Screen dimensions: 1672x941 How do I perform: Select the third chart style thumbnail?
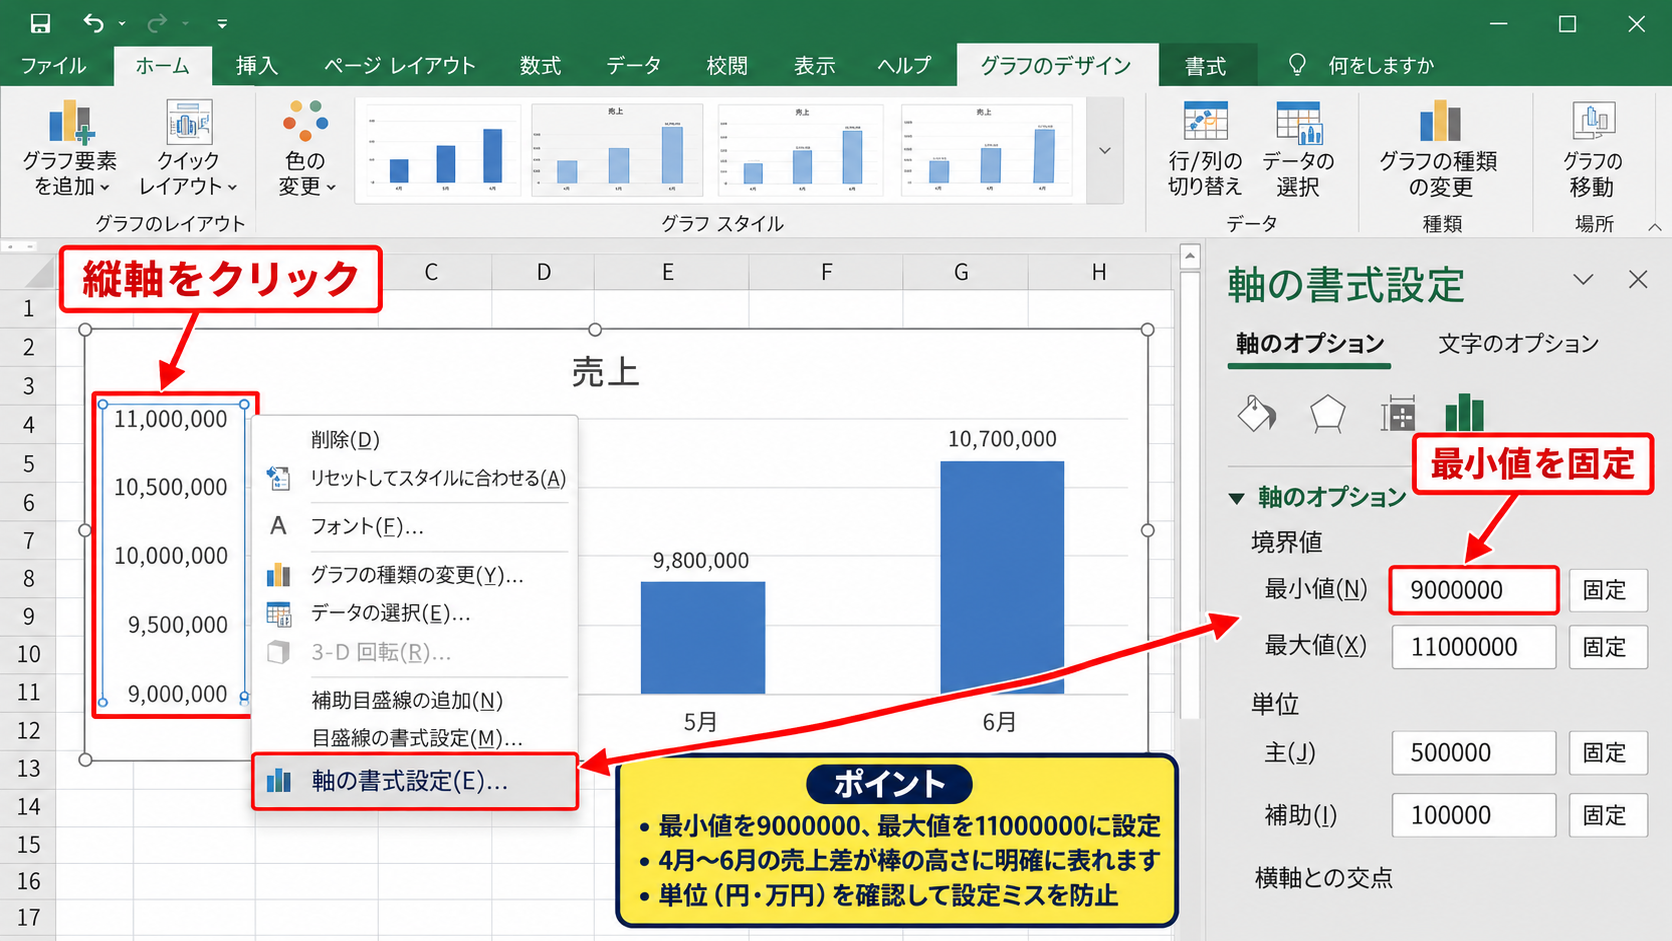tap(801, 150)
